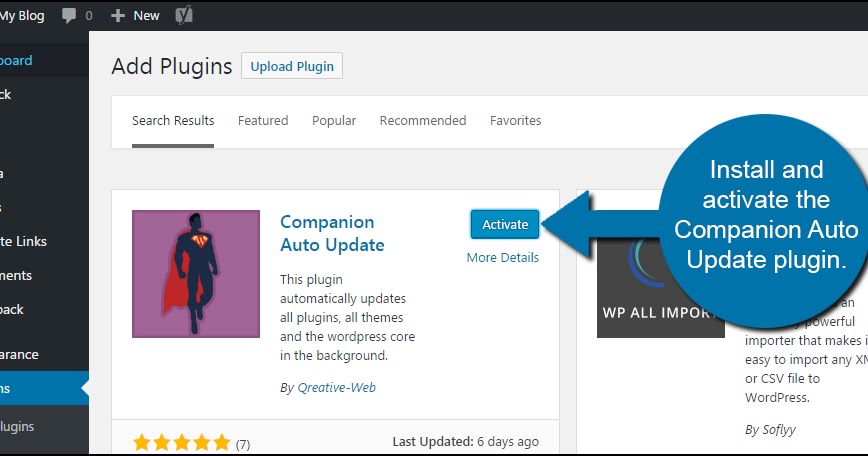Image resolution: width=868 pixels, height=456 pixels.
Task: Switch to the Featured tab
Action: point(263,121)
